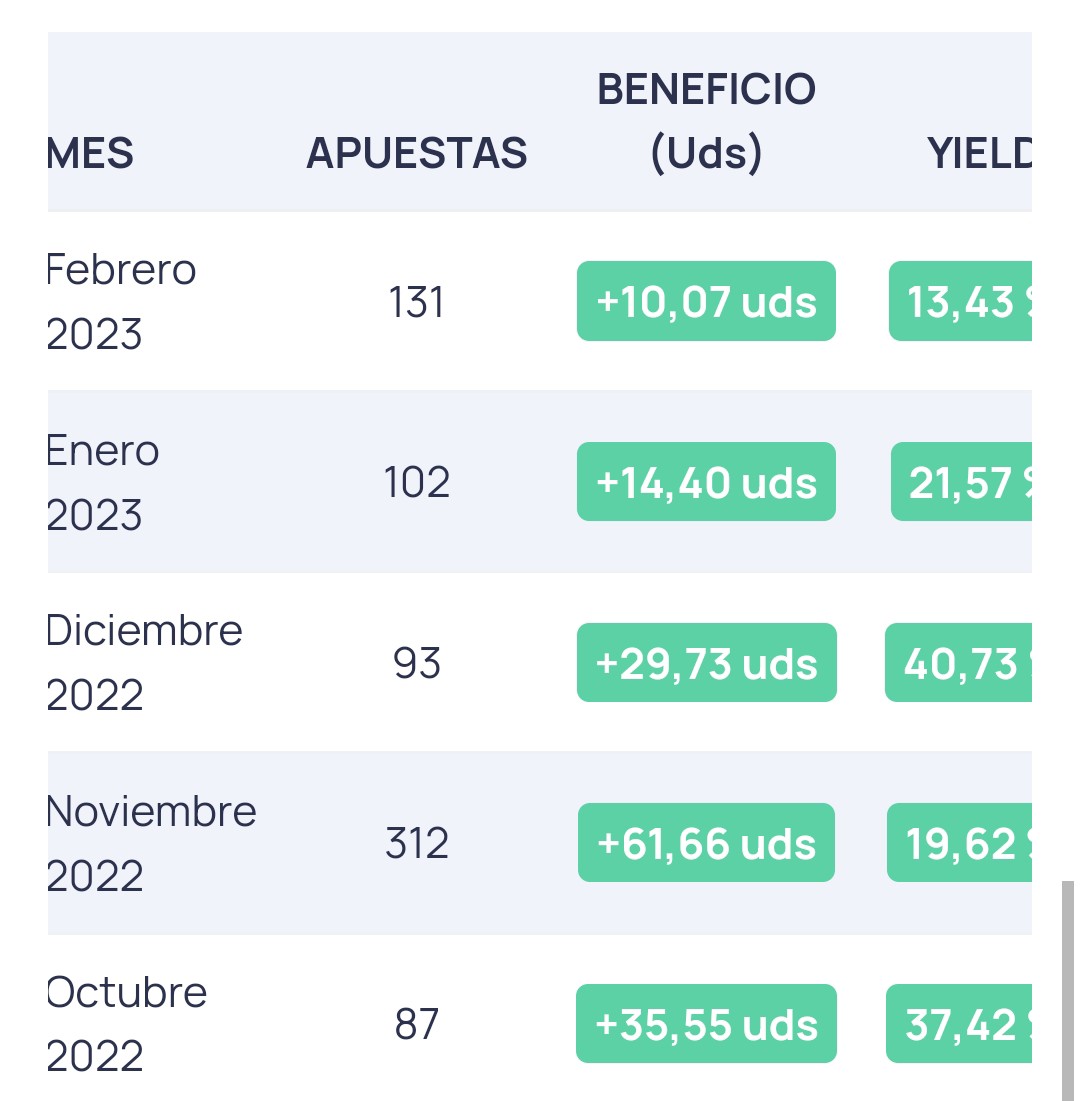The width and height of the screenshot is (1080, 1101).
Task: Click the YIELD column header
Action: point(980,153)
